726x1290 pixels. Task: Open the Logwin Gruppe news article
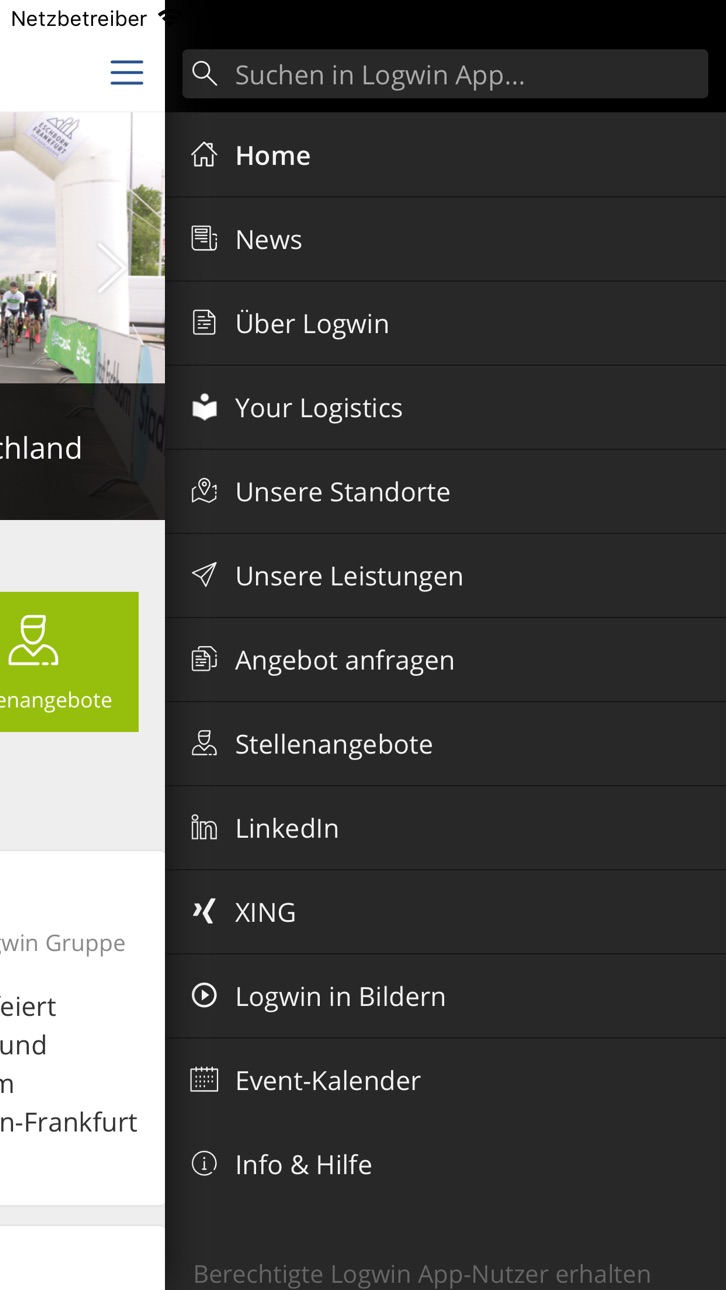pos(82,1028)
